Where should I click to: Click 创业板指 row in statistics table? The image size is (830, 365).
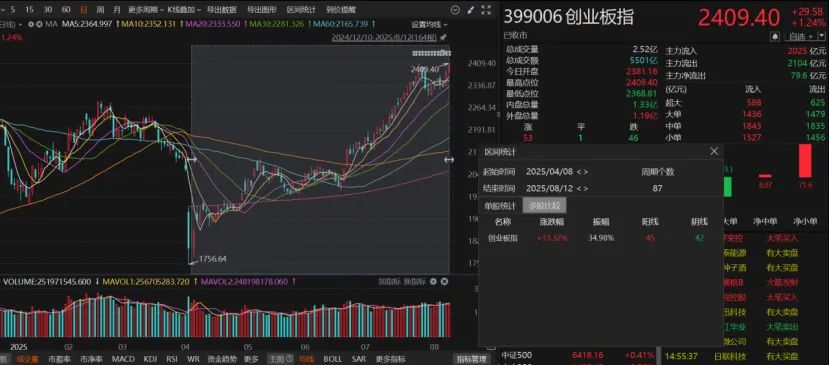tap(601, 238)
